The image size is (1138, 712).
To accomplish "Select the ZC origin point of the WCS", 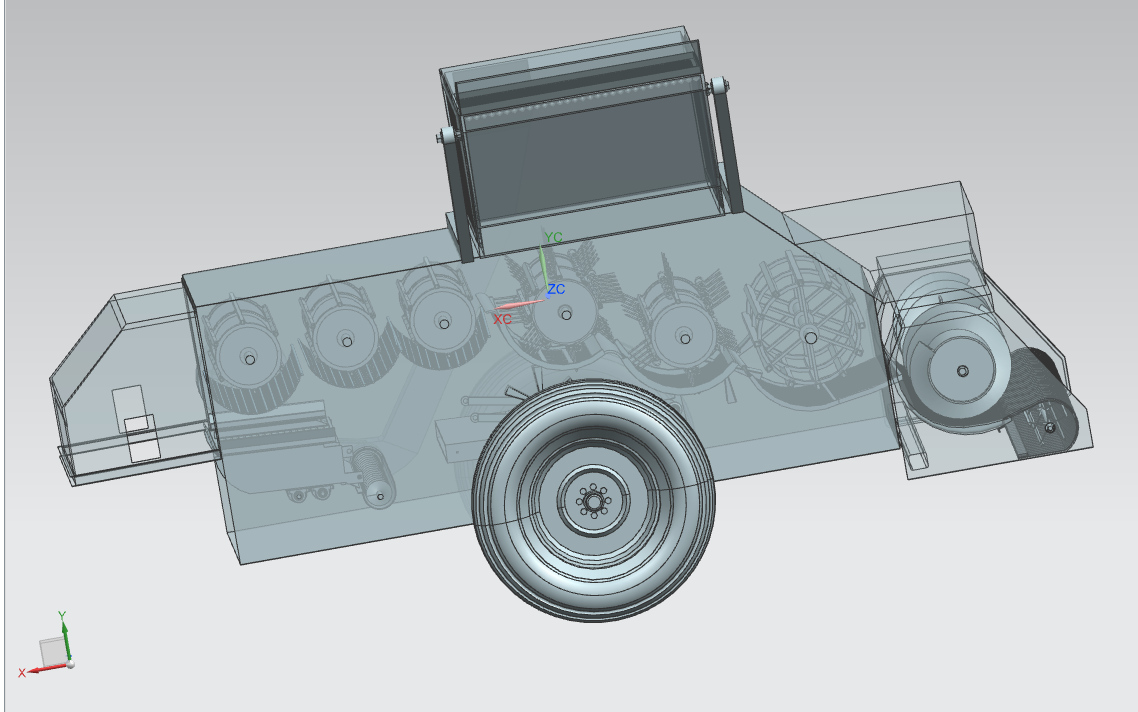I will (x=548, y=297).
